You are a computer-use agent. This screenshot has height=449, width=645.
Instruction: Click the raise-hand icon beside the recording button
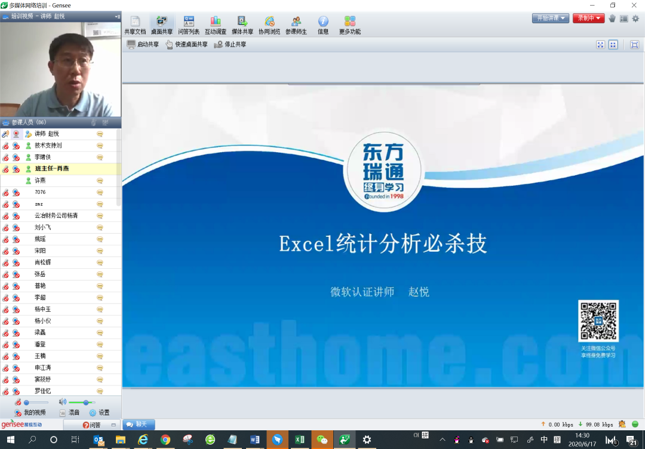[x=612, y=19]
